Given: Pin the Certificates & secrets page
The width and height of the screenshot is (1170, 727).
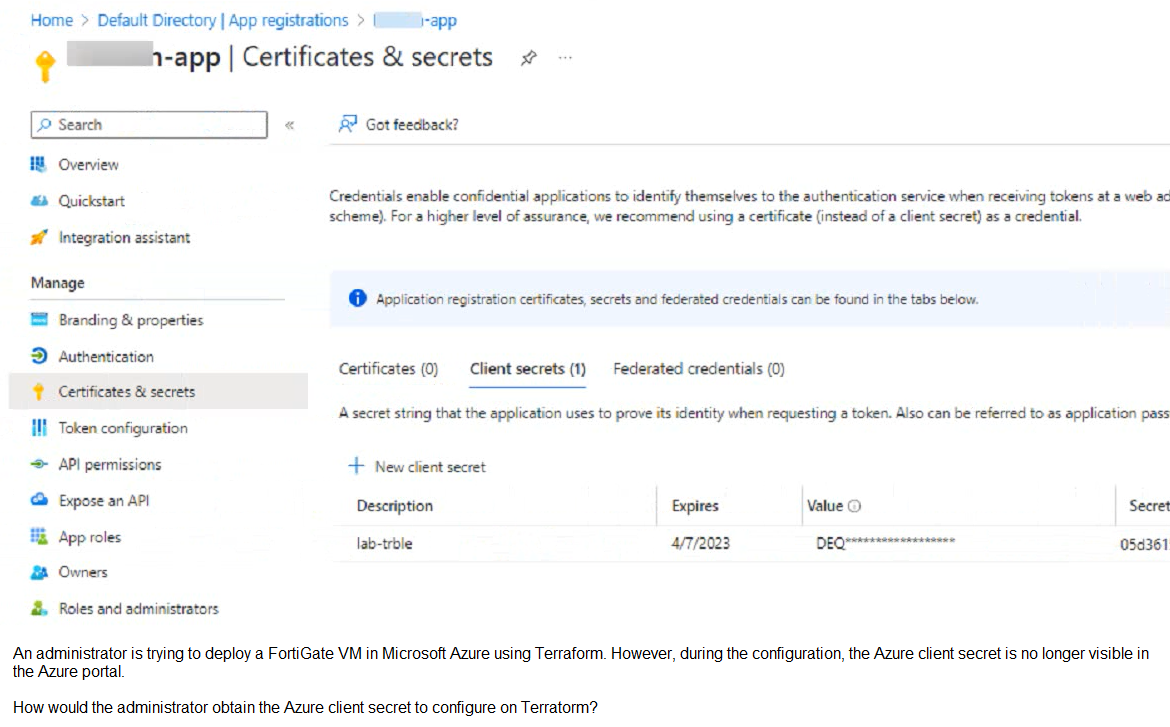Looking at the screenshot, I should click(x=529, y=57).
